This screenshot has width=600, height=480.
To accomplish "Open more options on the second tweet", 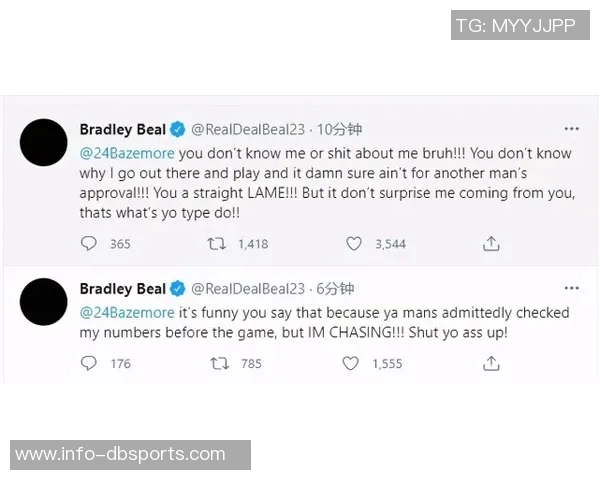I will click(571, 289).
